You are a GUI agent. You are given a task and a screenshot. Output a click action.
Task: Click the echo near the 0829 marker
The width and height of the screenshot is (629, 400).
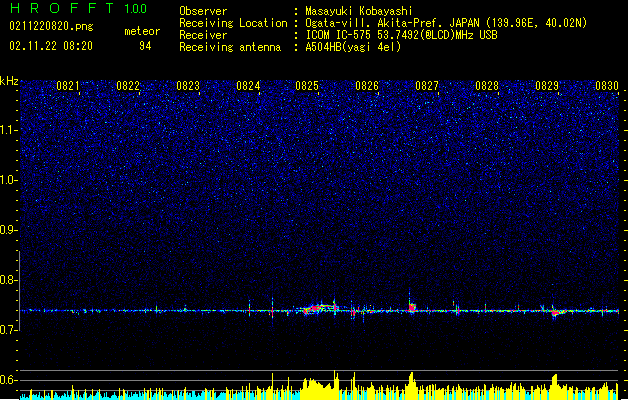pyautogui.click(x=556, y=311)
